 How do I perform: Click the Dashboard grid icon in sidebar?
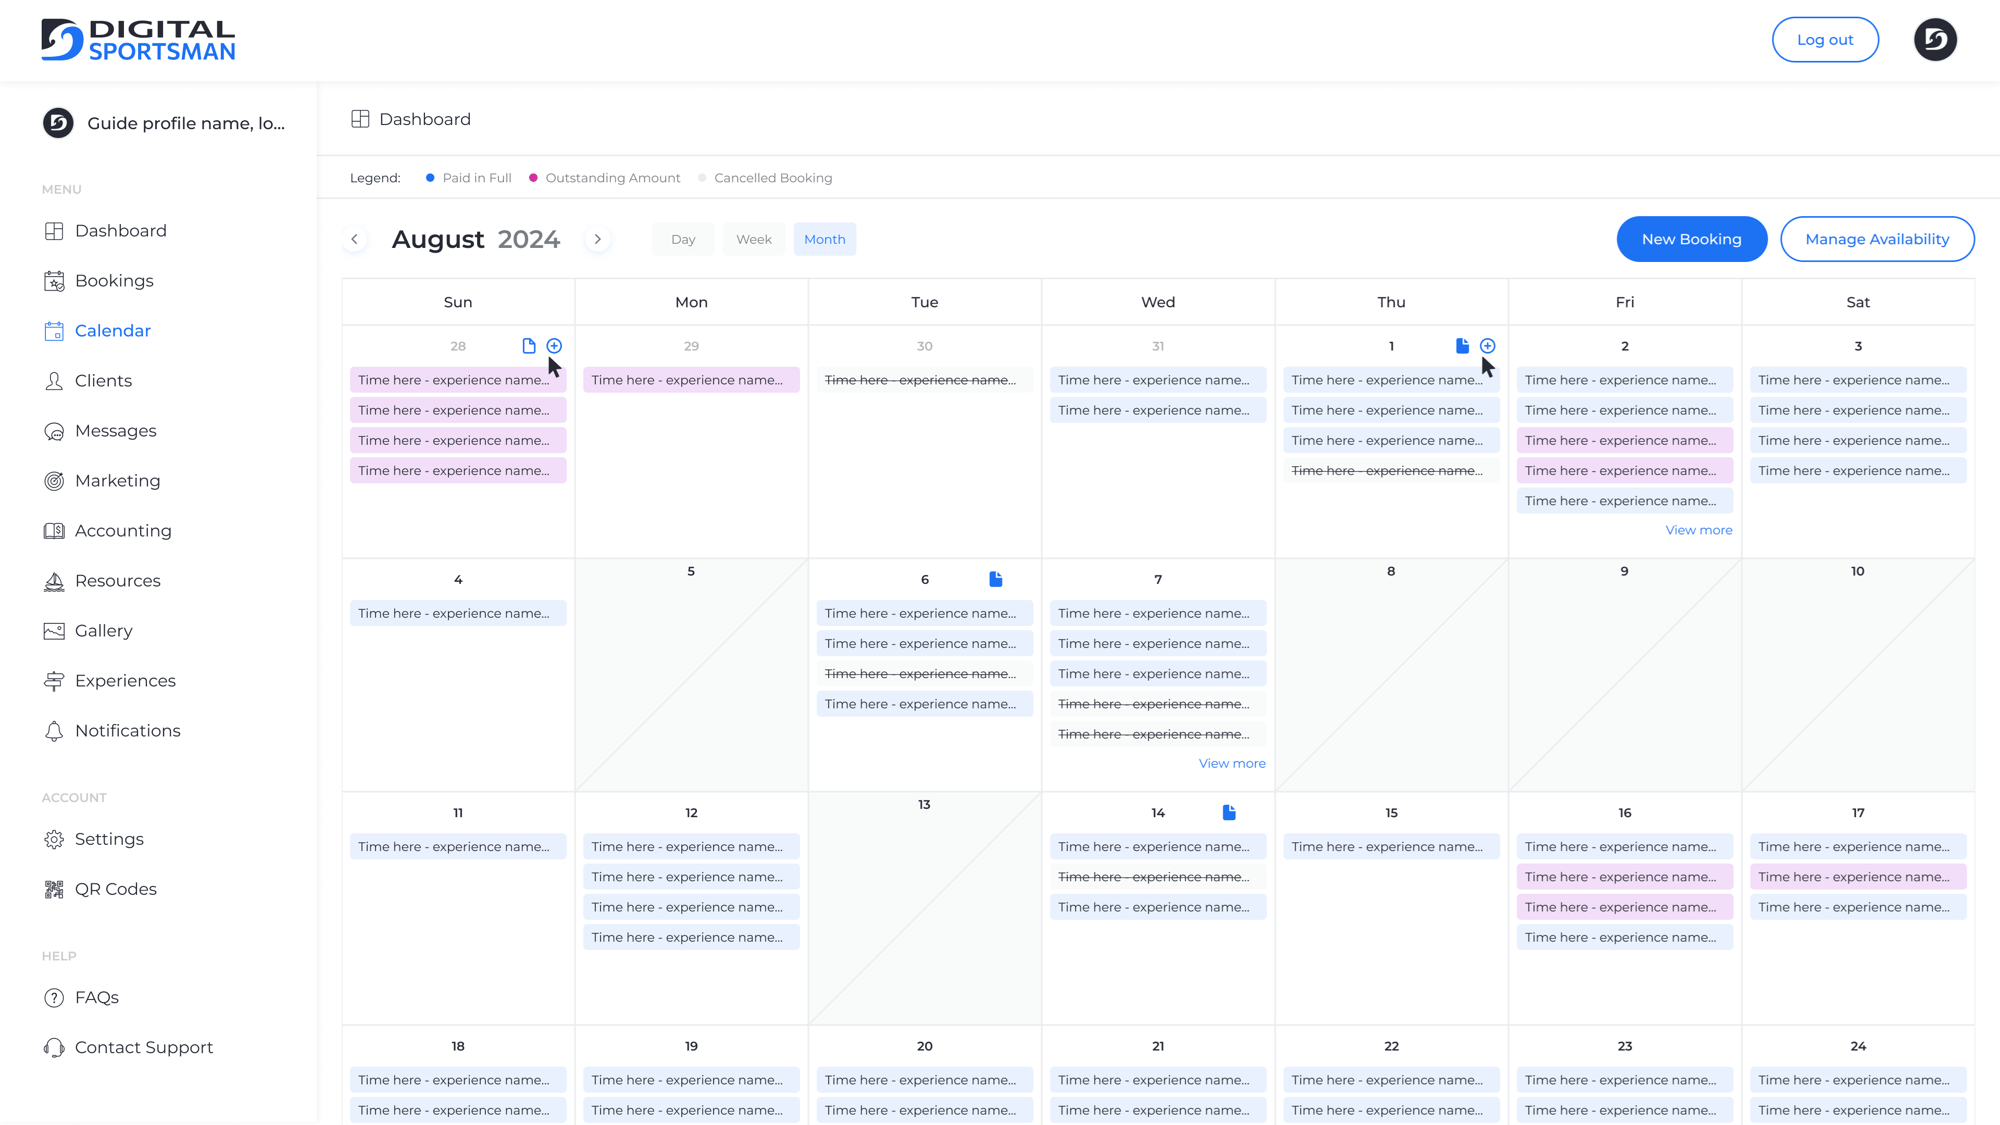[x=54, y=231]
